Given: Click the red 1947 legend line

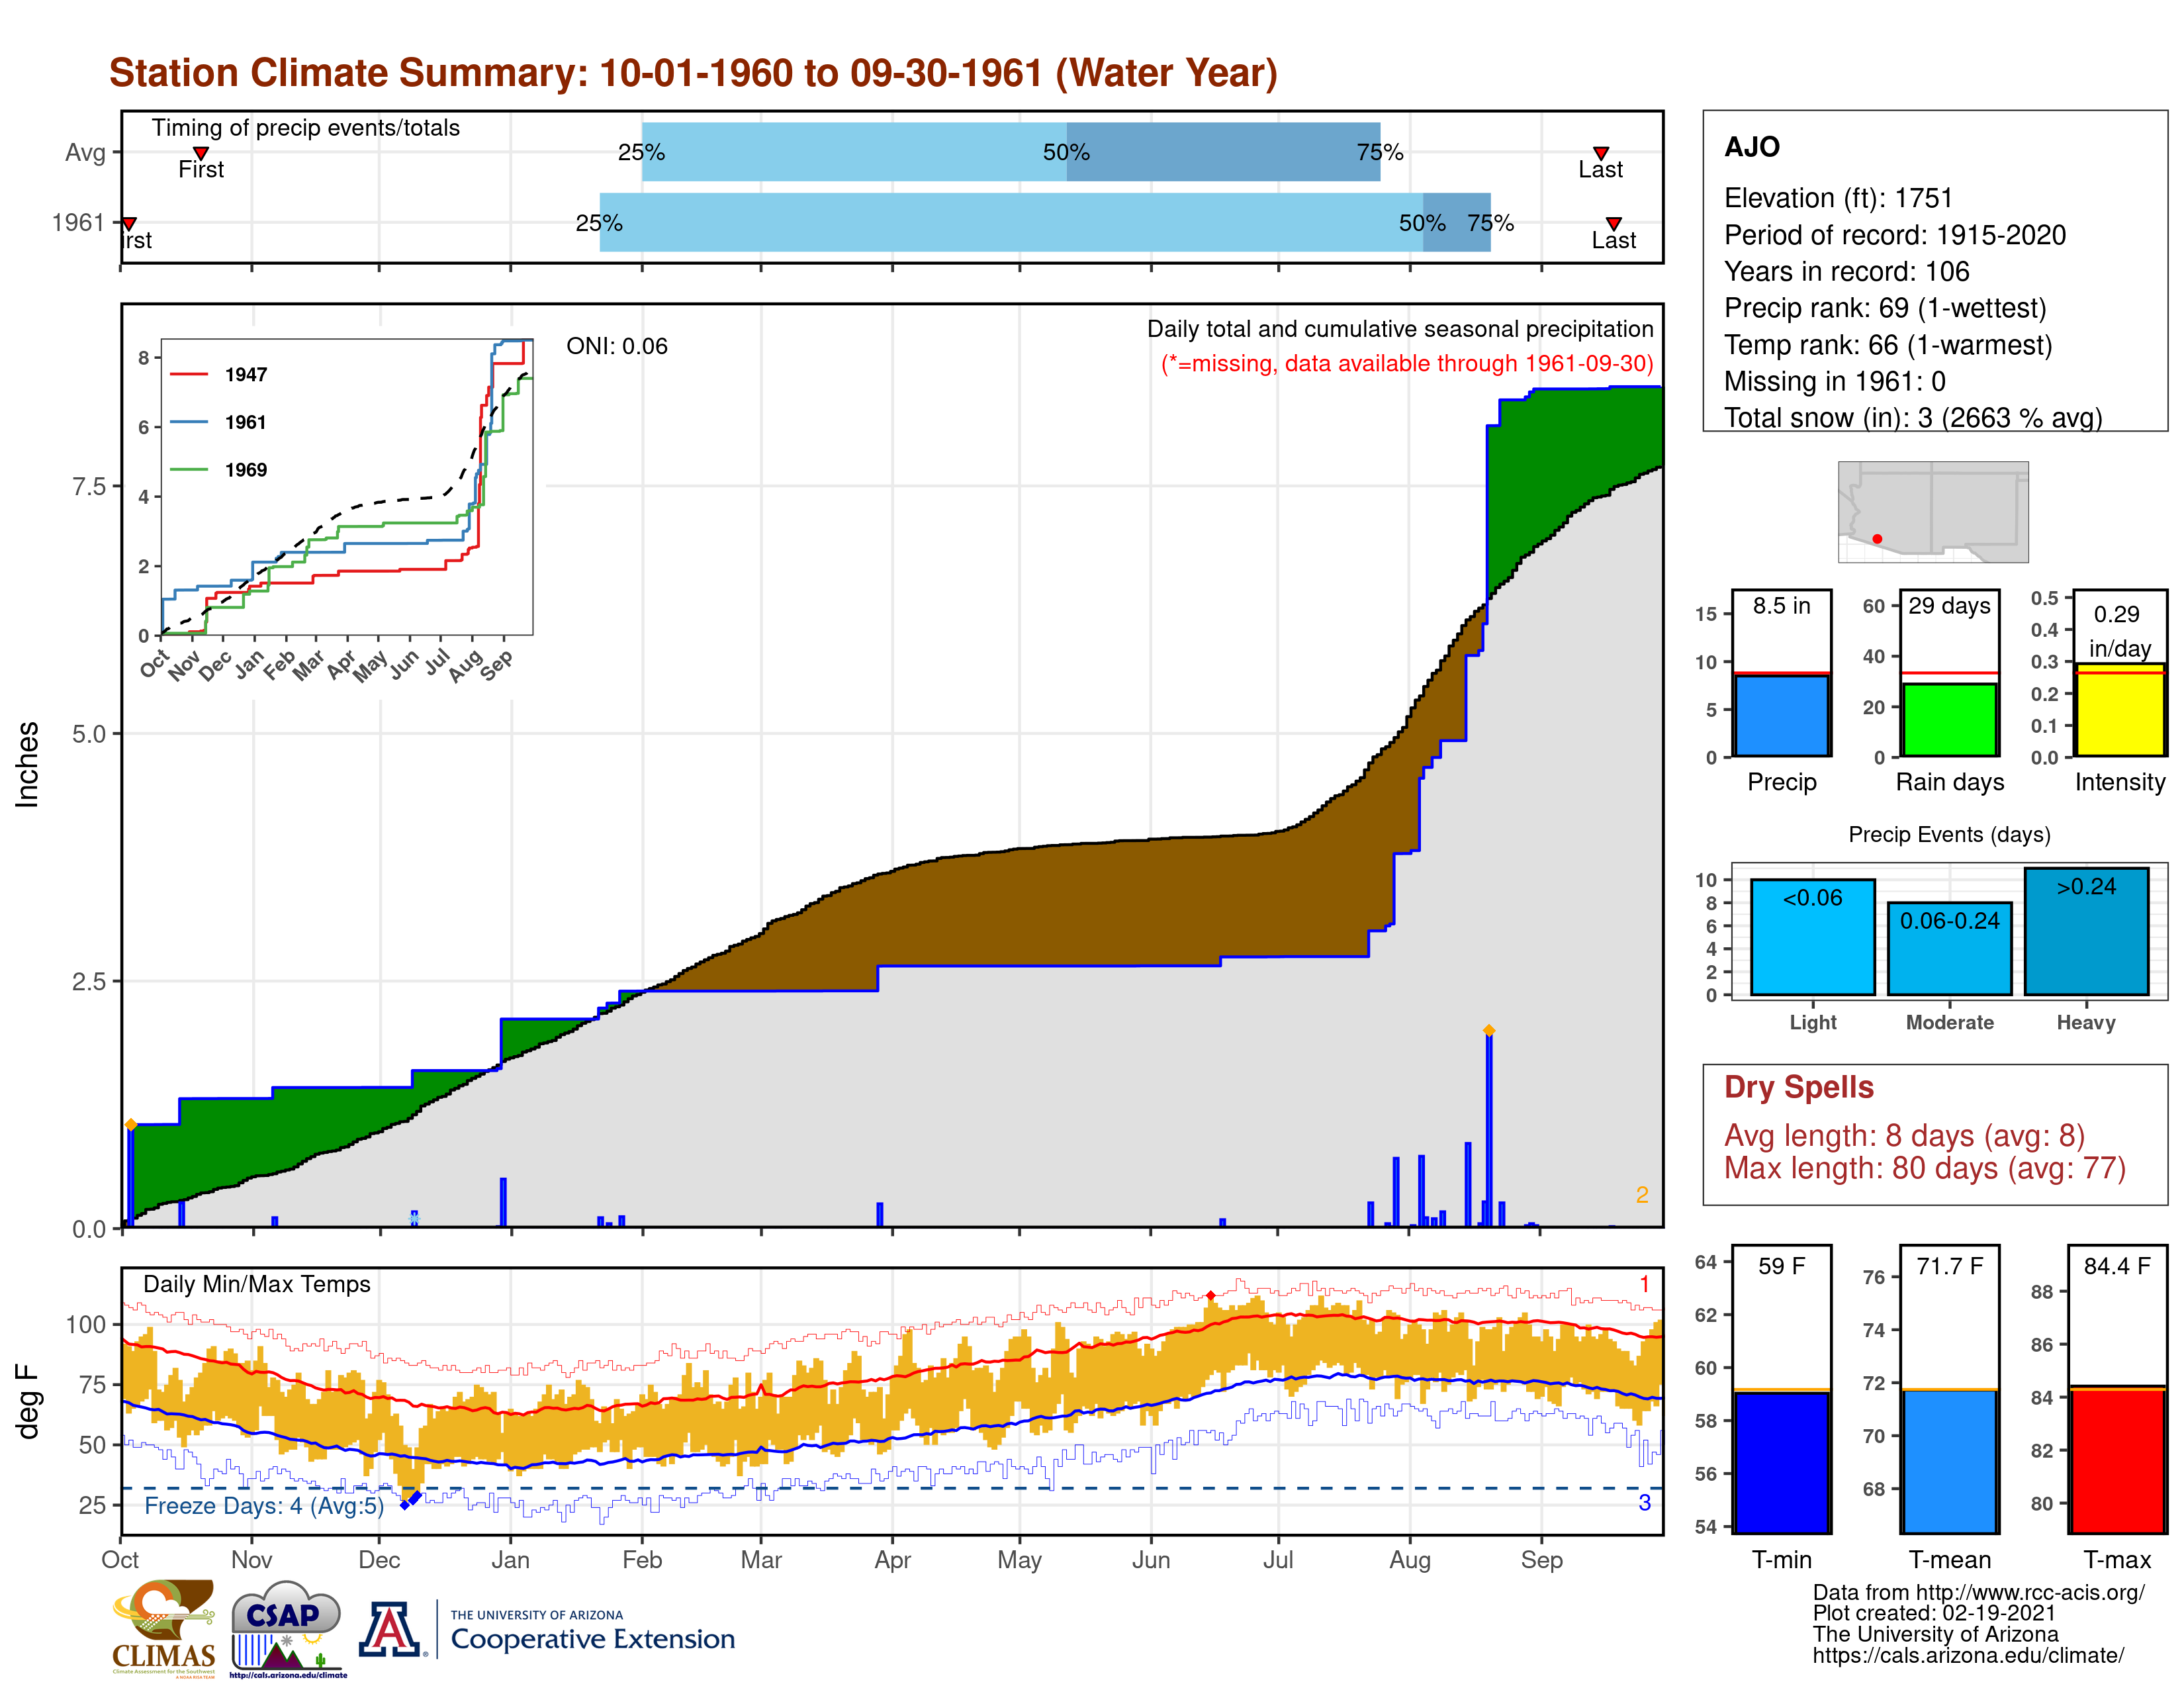Looking at the screenshot, I should click(x=189, y=375).
